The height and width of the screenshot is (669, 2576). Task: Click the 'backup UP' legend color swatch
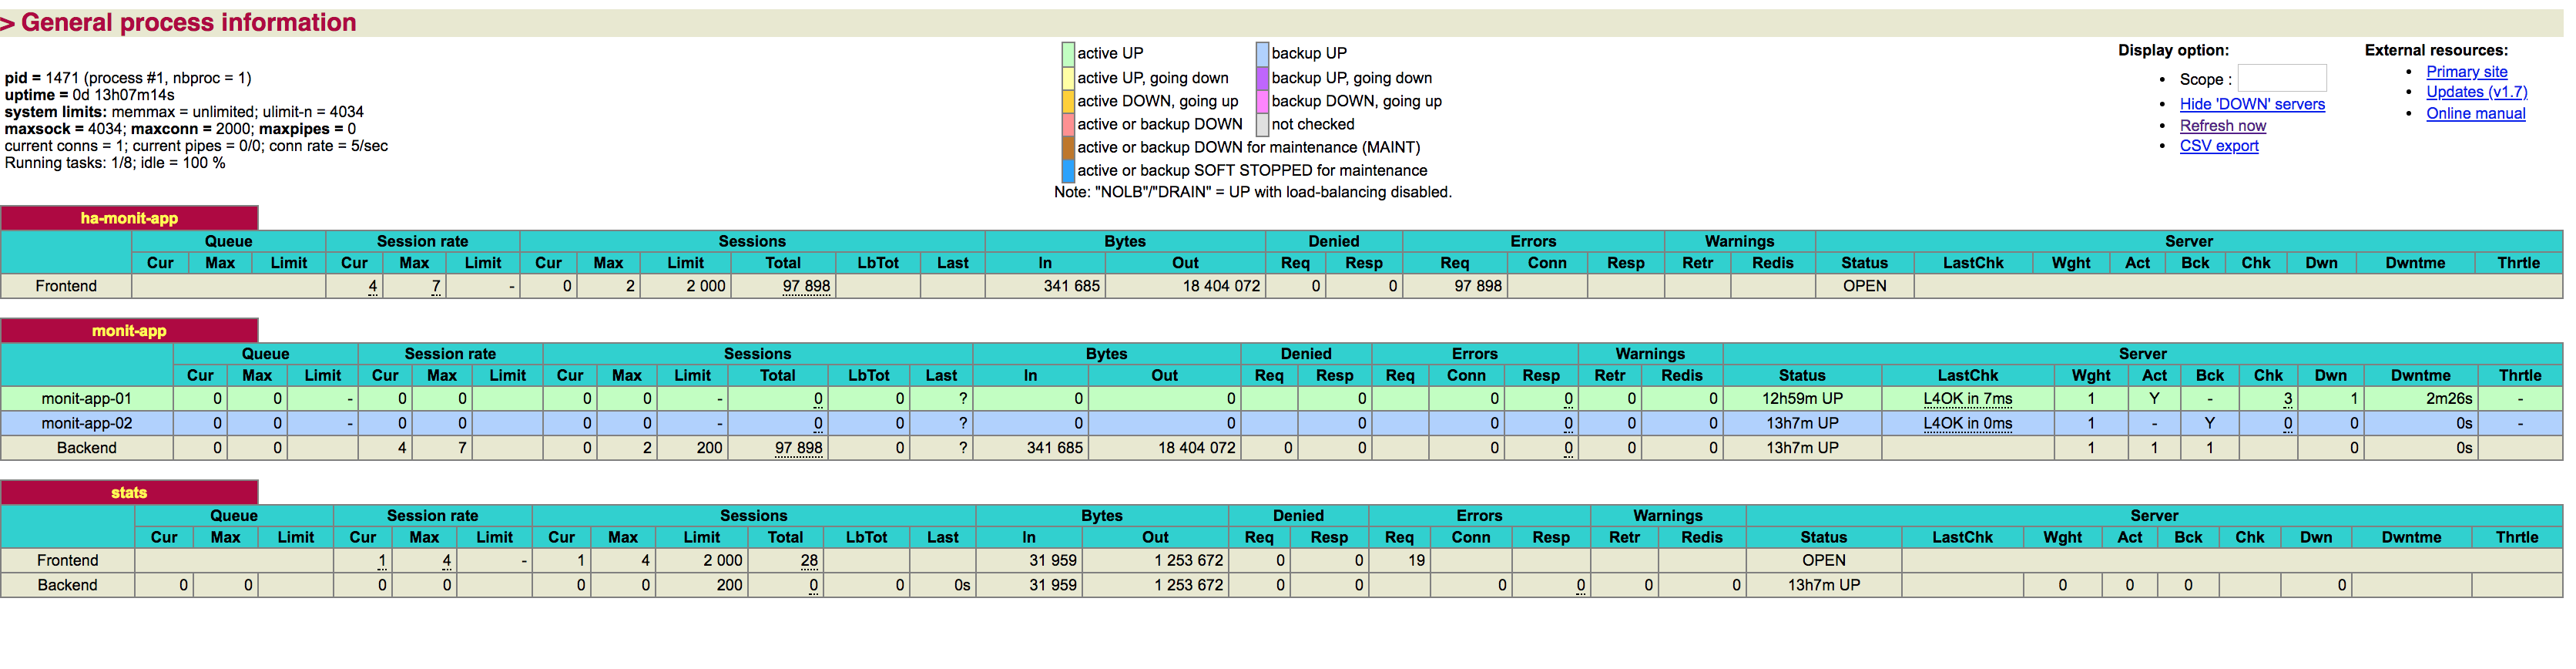(1262, 54)
